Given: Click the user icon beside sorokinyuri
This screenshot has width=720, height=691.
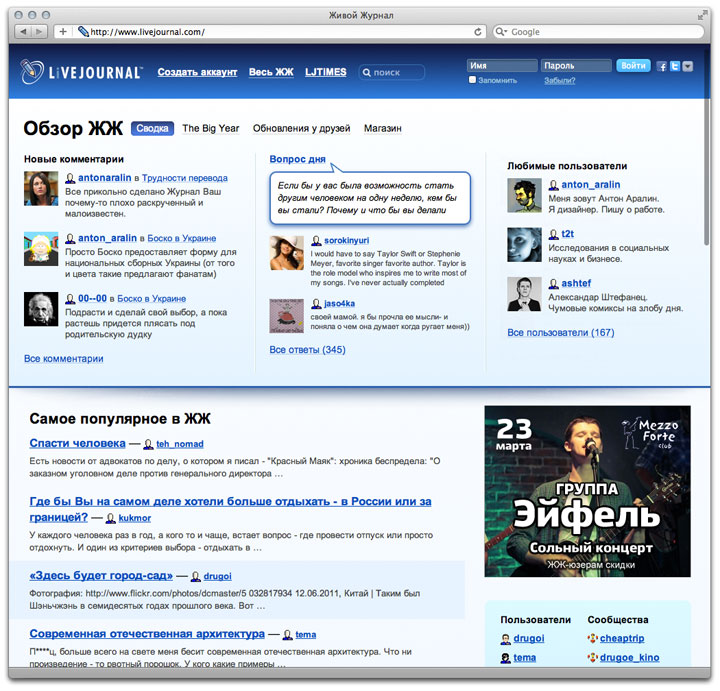Looking at the screenshot, I should pyautogui.click(x=316, y=241).
